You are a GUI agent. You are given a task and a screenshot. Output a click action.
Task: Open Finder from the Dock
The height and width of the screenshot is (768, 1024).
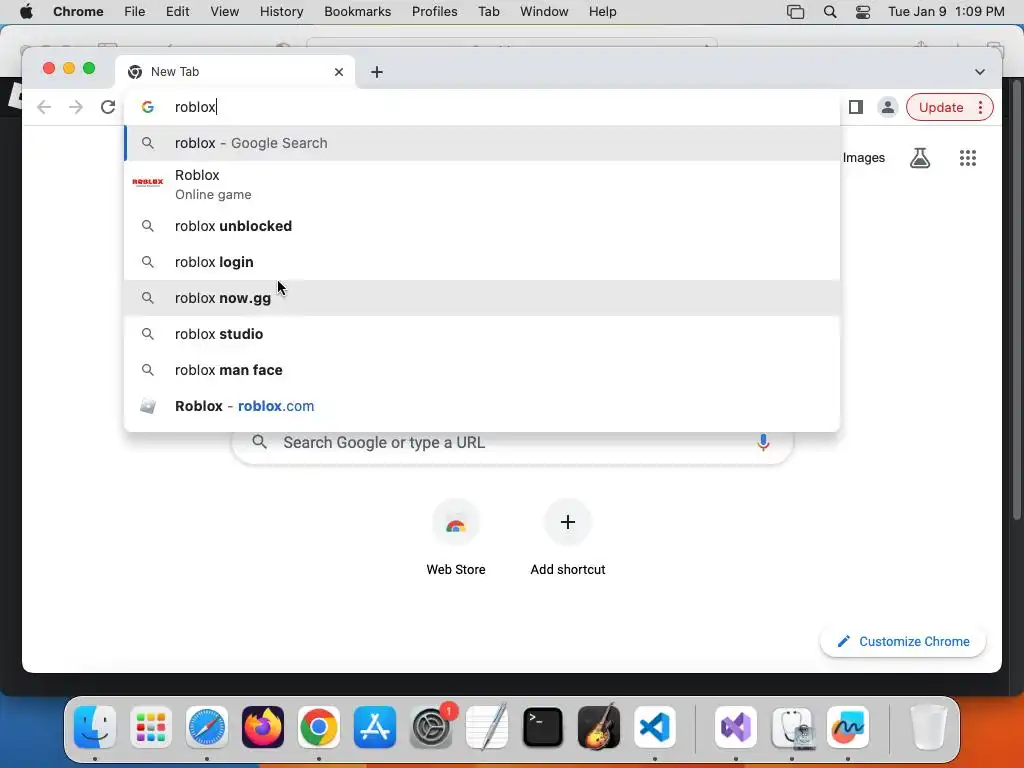pos(95,727)
